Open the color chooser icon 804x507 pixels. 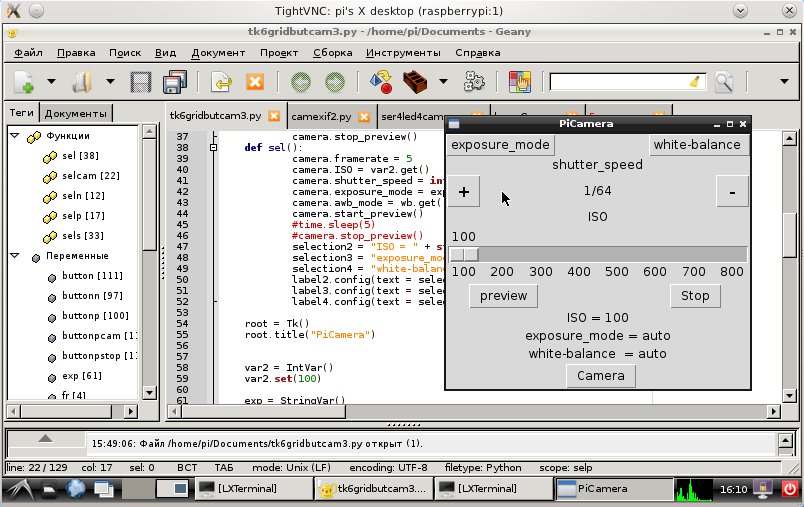click(519, 82)
